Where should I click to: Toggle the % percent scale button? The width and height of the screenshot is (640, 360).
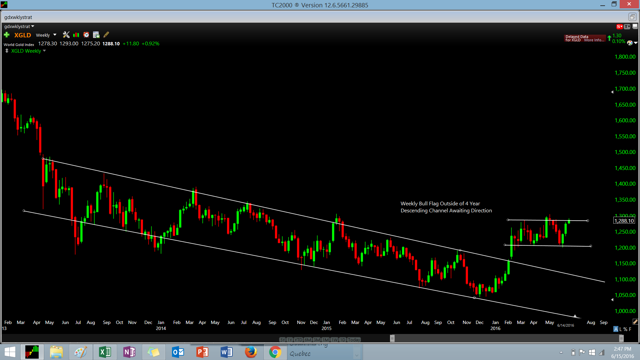[626, 329]
